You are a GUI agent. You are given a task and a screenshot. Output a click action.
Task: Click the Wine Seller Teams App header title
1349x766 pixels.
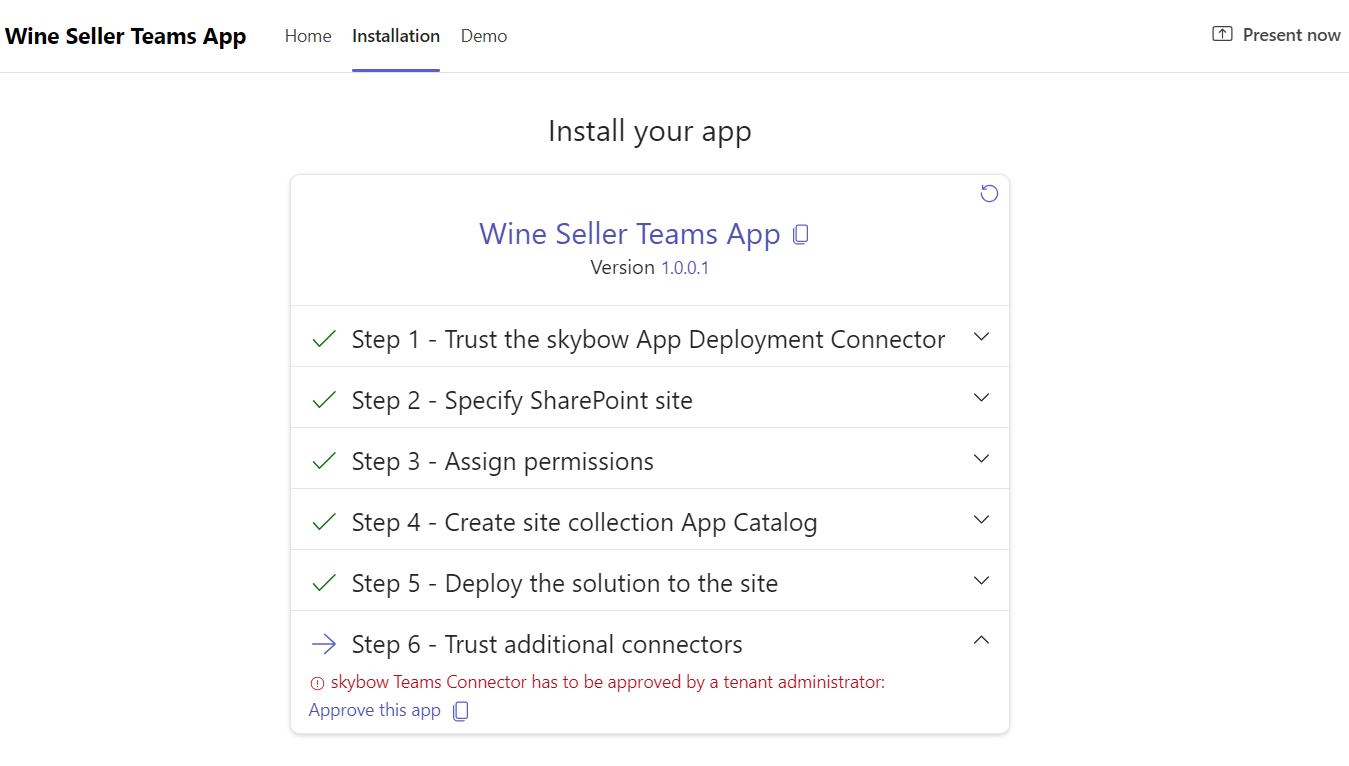point(126,36)
